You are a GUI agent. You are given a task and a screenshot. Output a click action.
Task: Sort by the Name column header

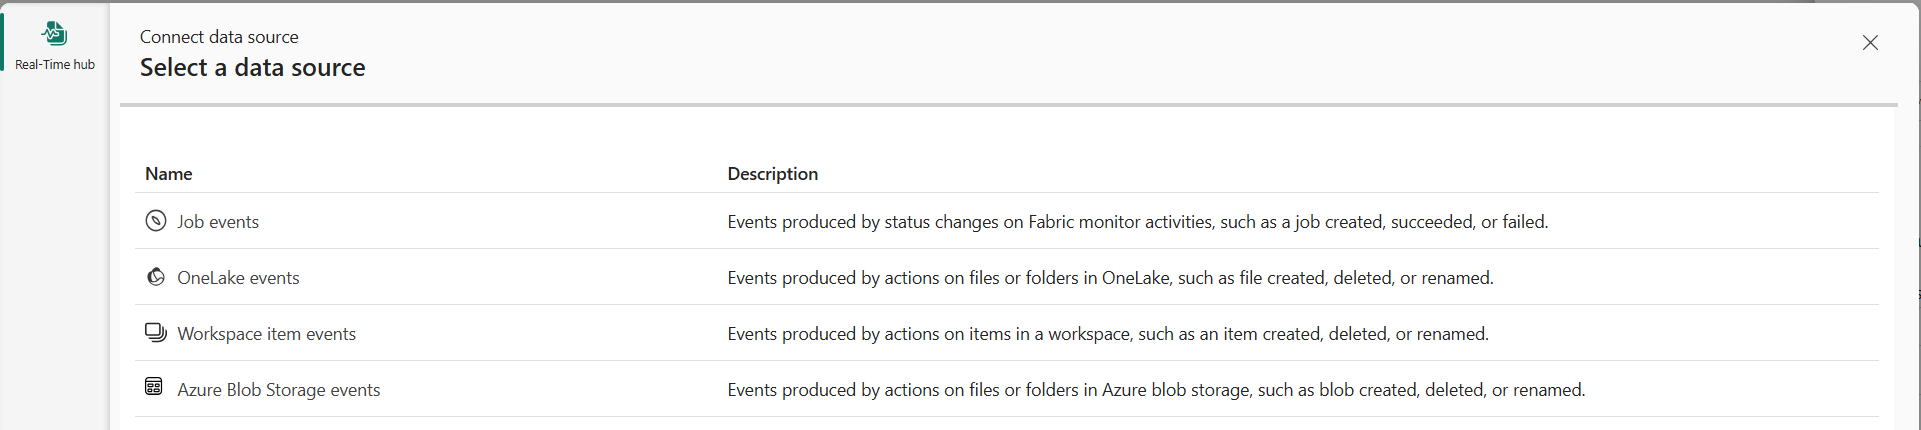[x=168, y=174]
